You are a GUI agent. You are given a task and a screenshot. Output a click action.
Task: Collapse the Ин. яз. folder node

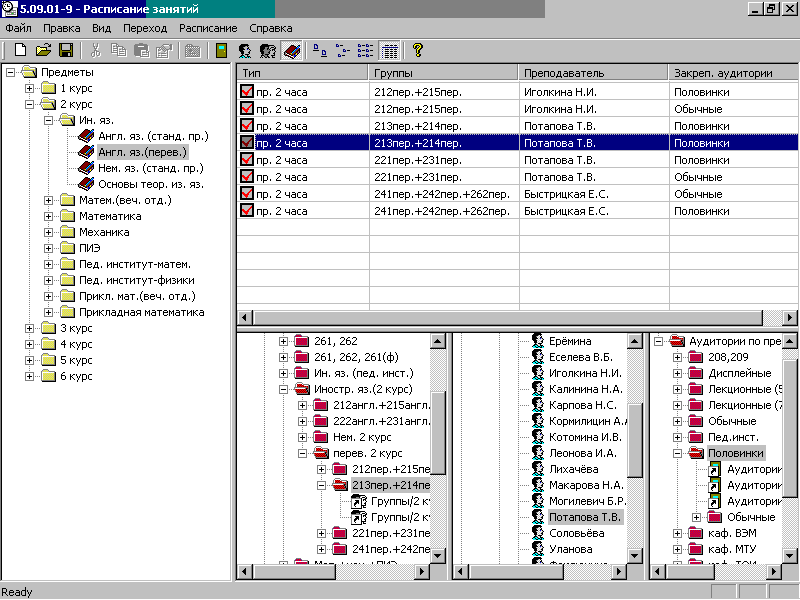49,120
